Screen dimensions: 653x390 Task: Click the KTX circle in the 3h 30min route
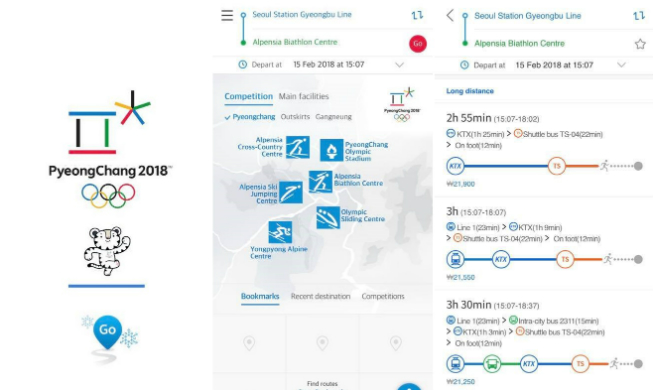pos(529,364)
